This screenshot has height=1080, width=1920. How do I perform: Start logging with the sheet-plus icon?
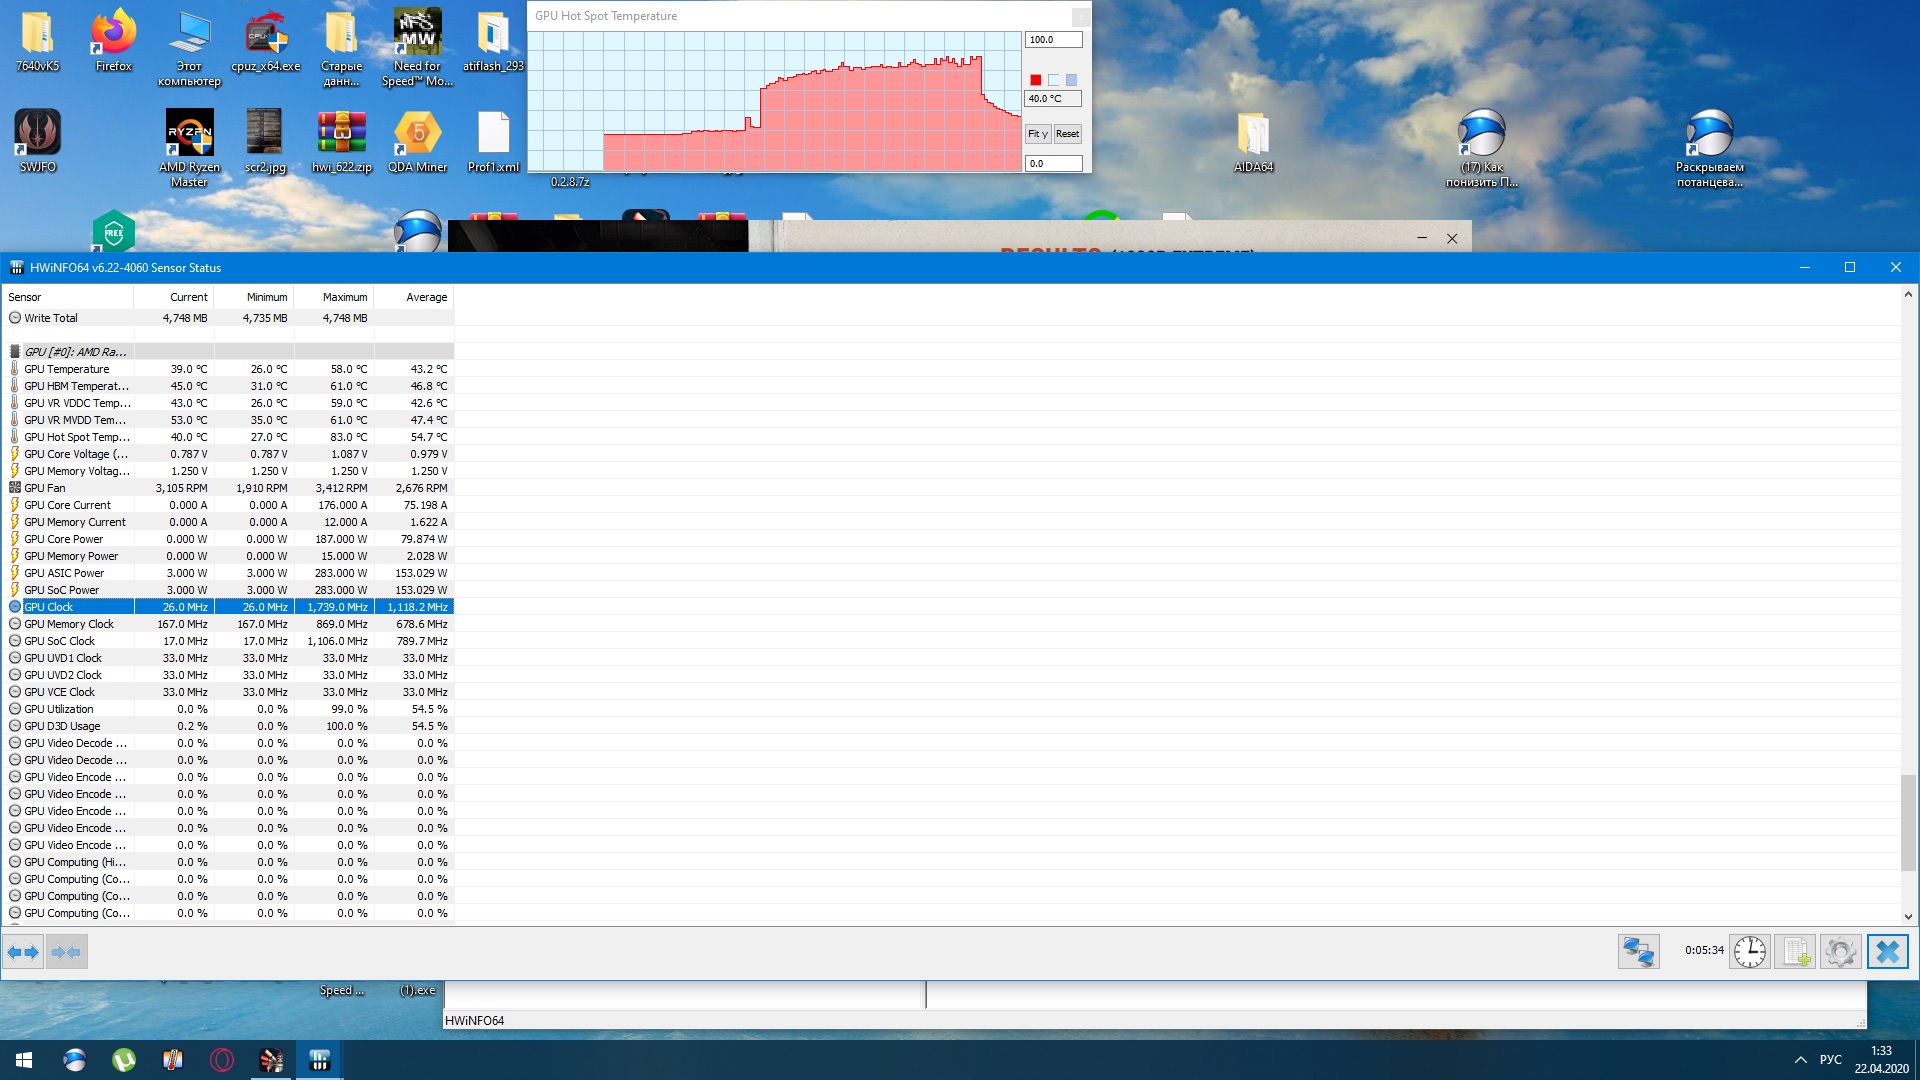pos(1795,951)
